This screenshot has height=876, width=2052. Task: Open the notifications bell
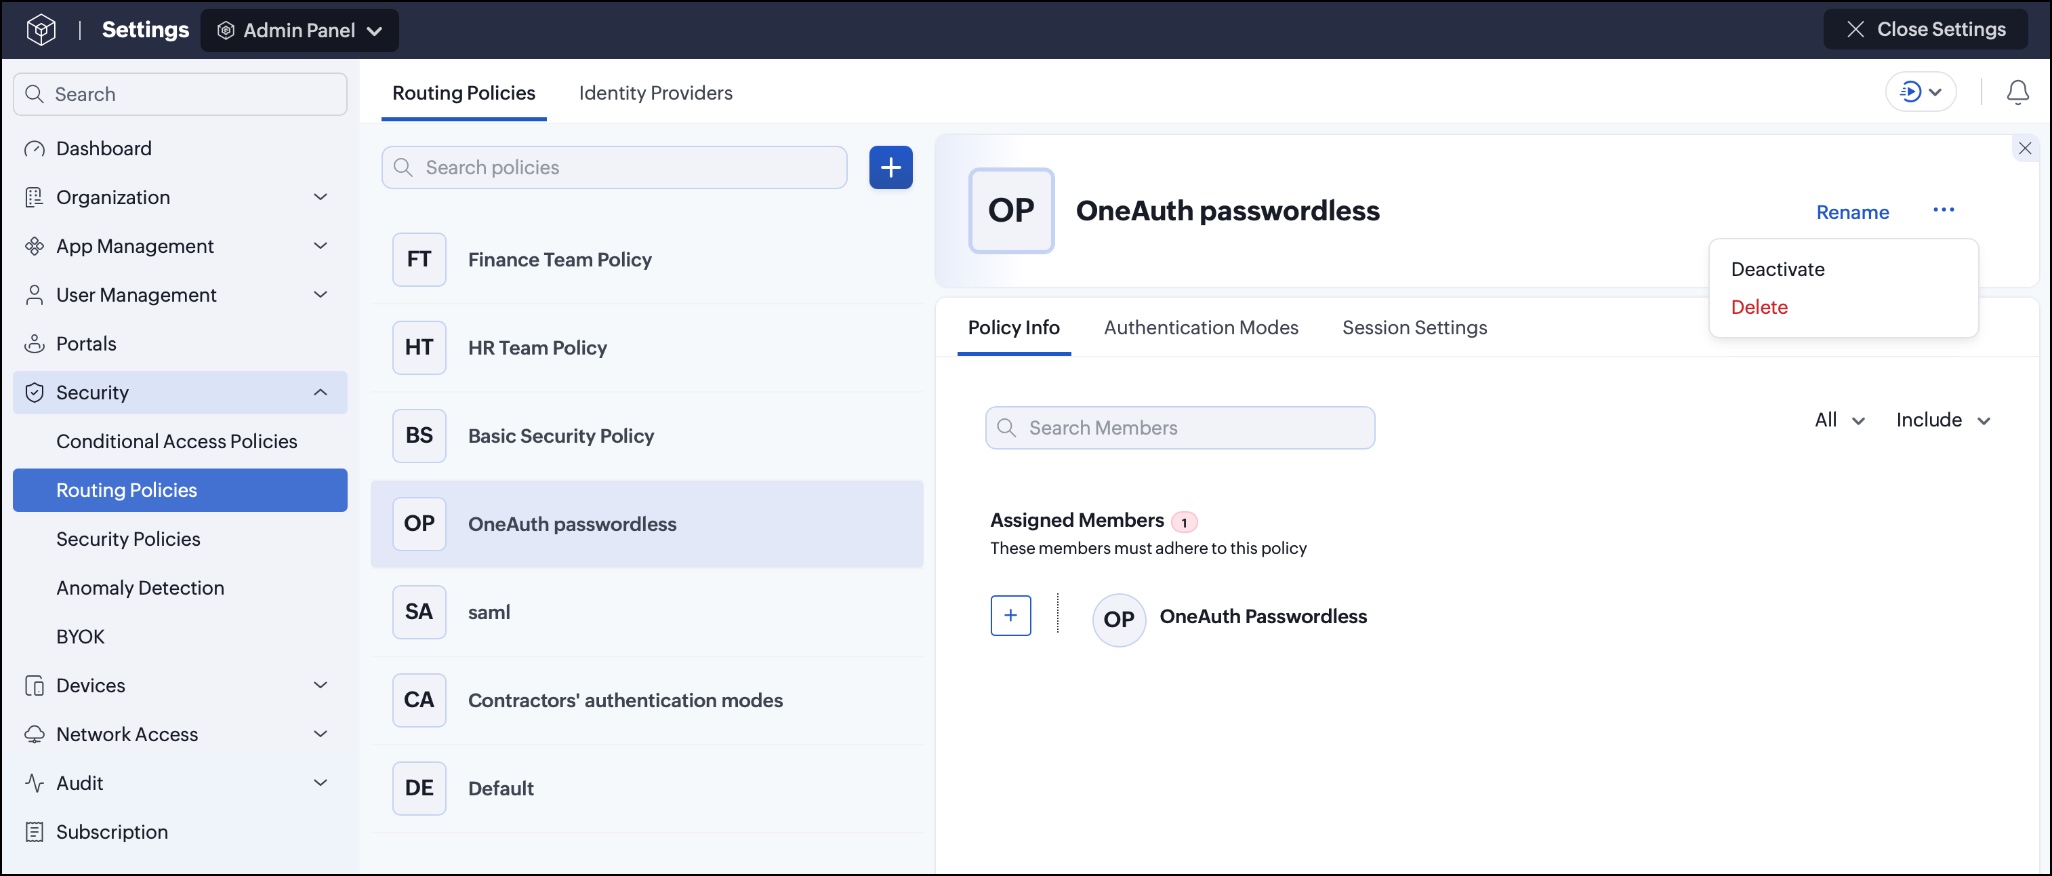coord(2018,93)
